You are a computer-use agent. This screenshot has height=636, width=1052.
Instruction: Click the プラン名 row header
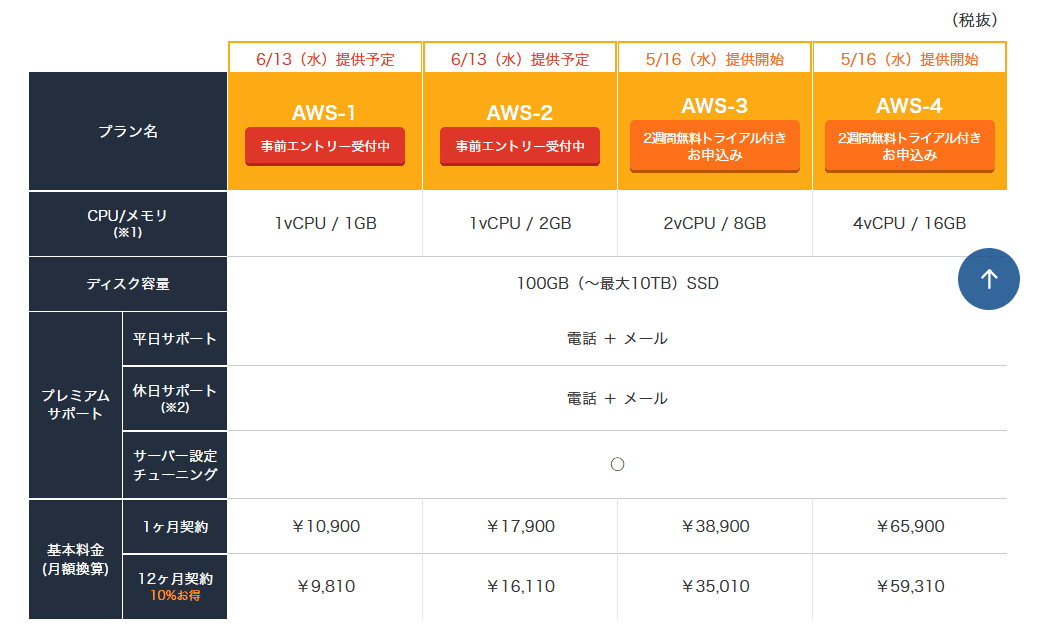click(128, 131)
